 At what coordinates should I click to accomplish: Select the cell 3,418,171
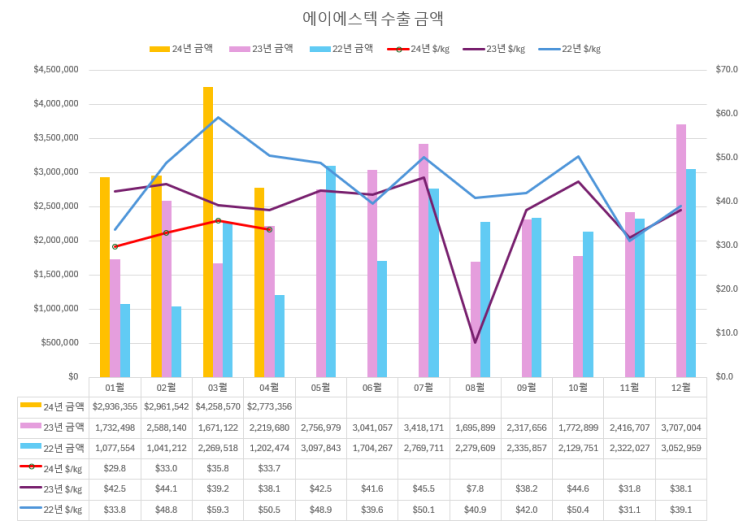click(424, 428)
